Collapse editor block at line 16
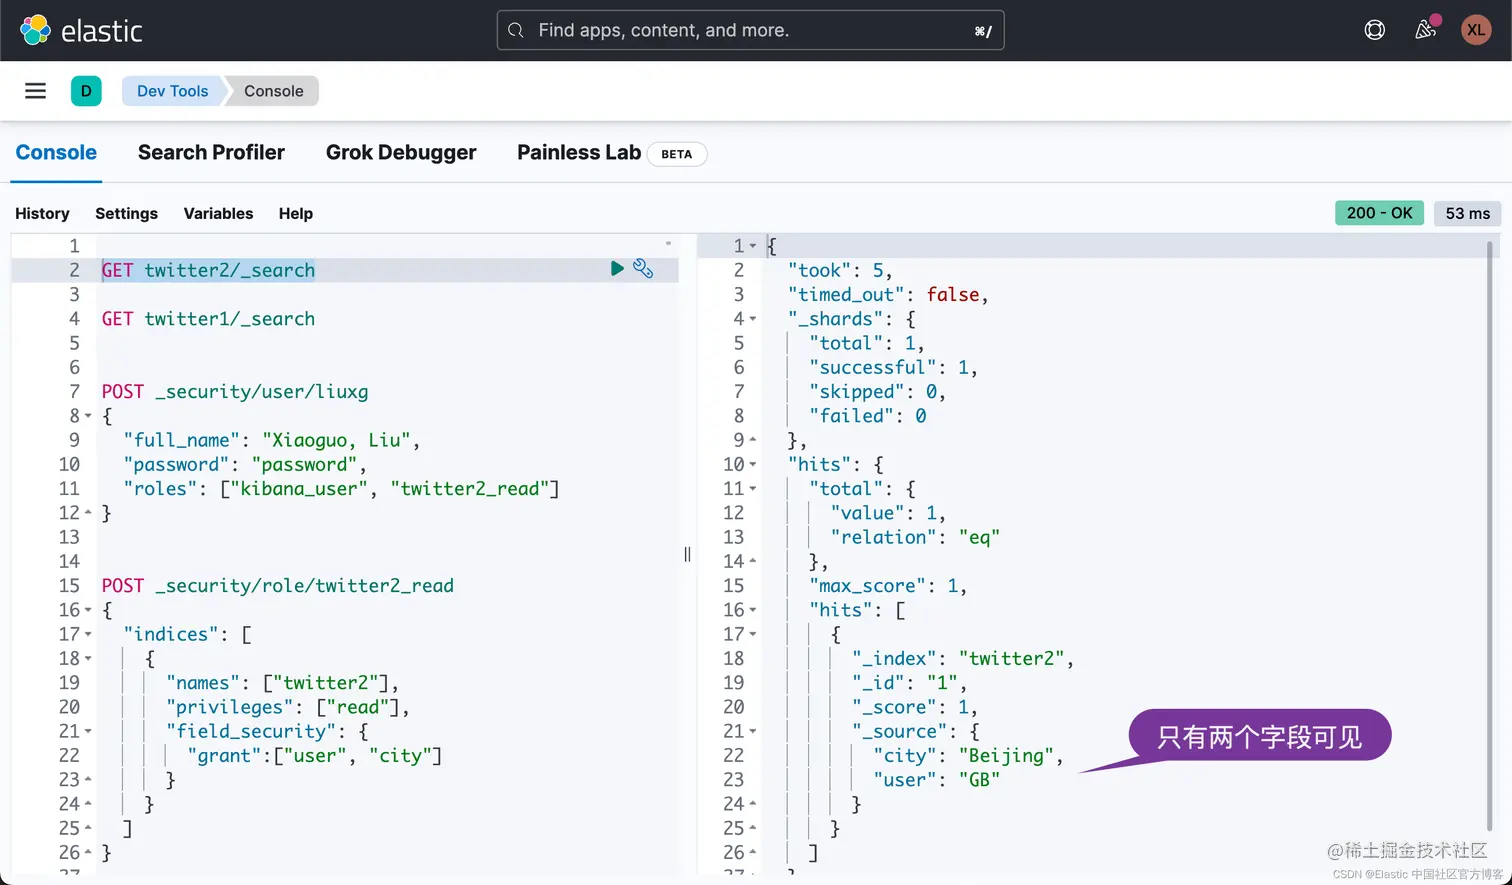The height and width of the screenshot is (885, 1512). tap(88, 610)
